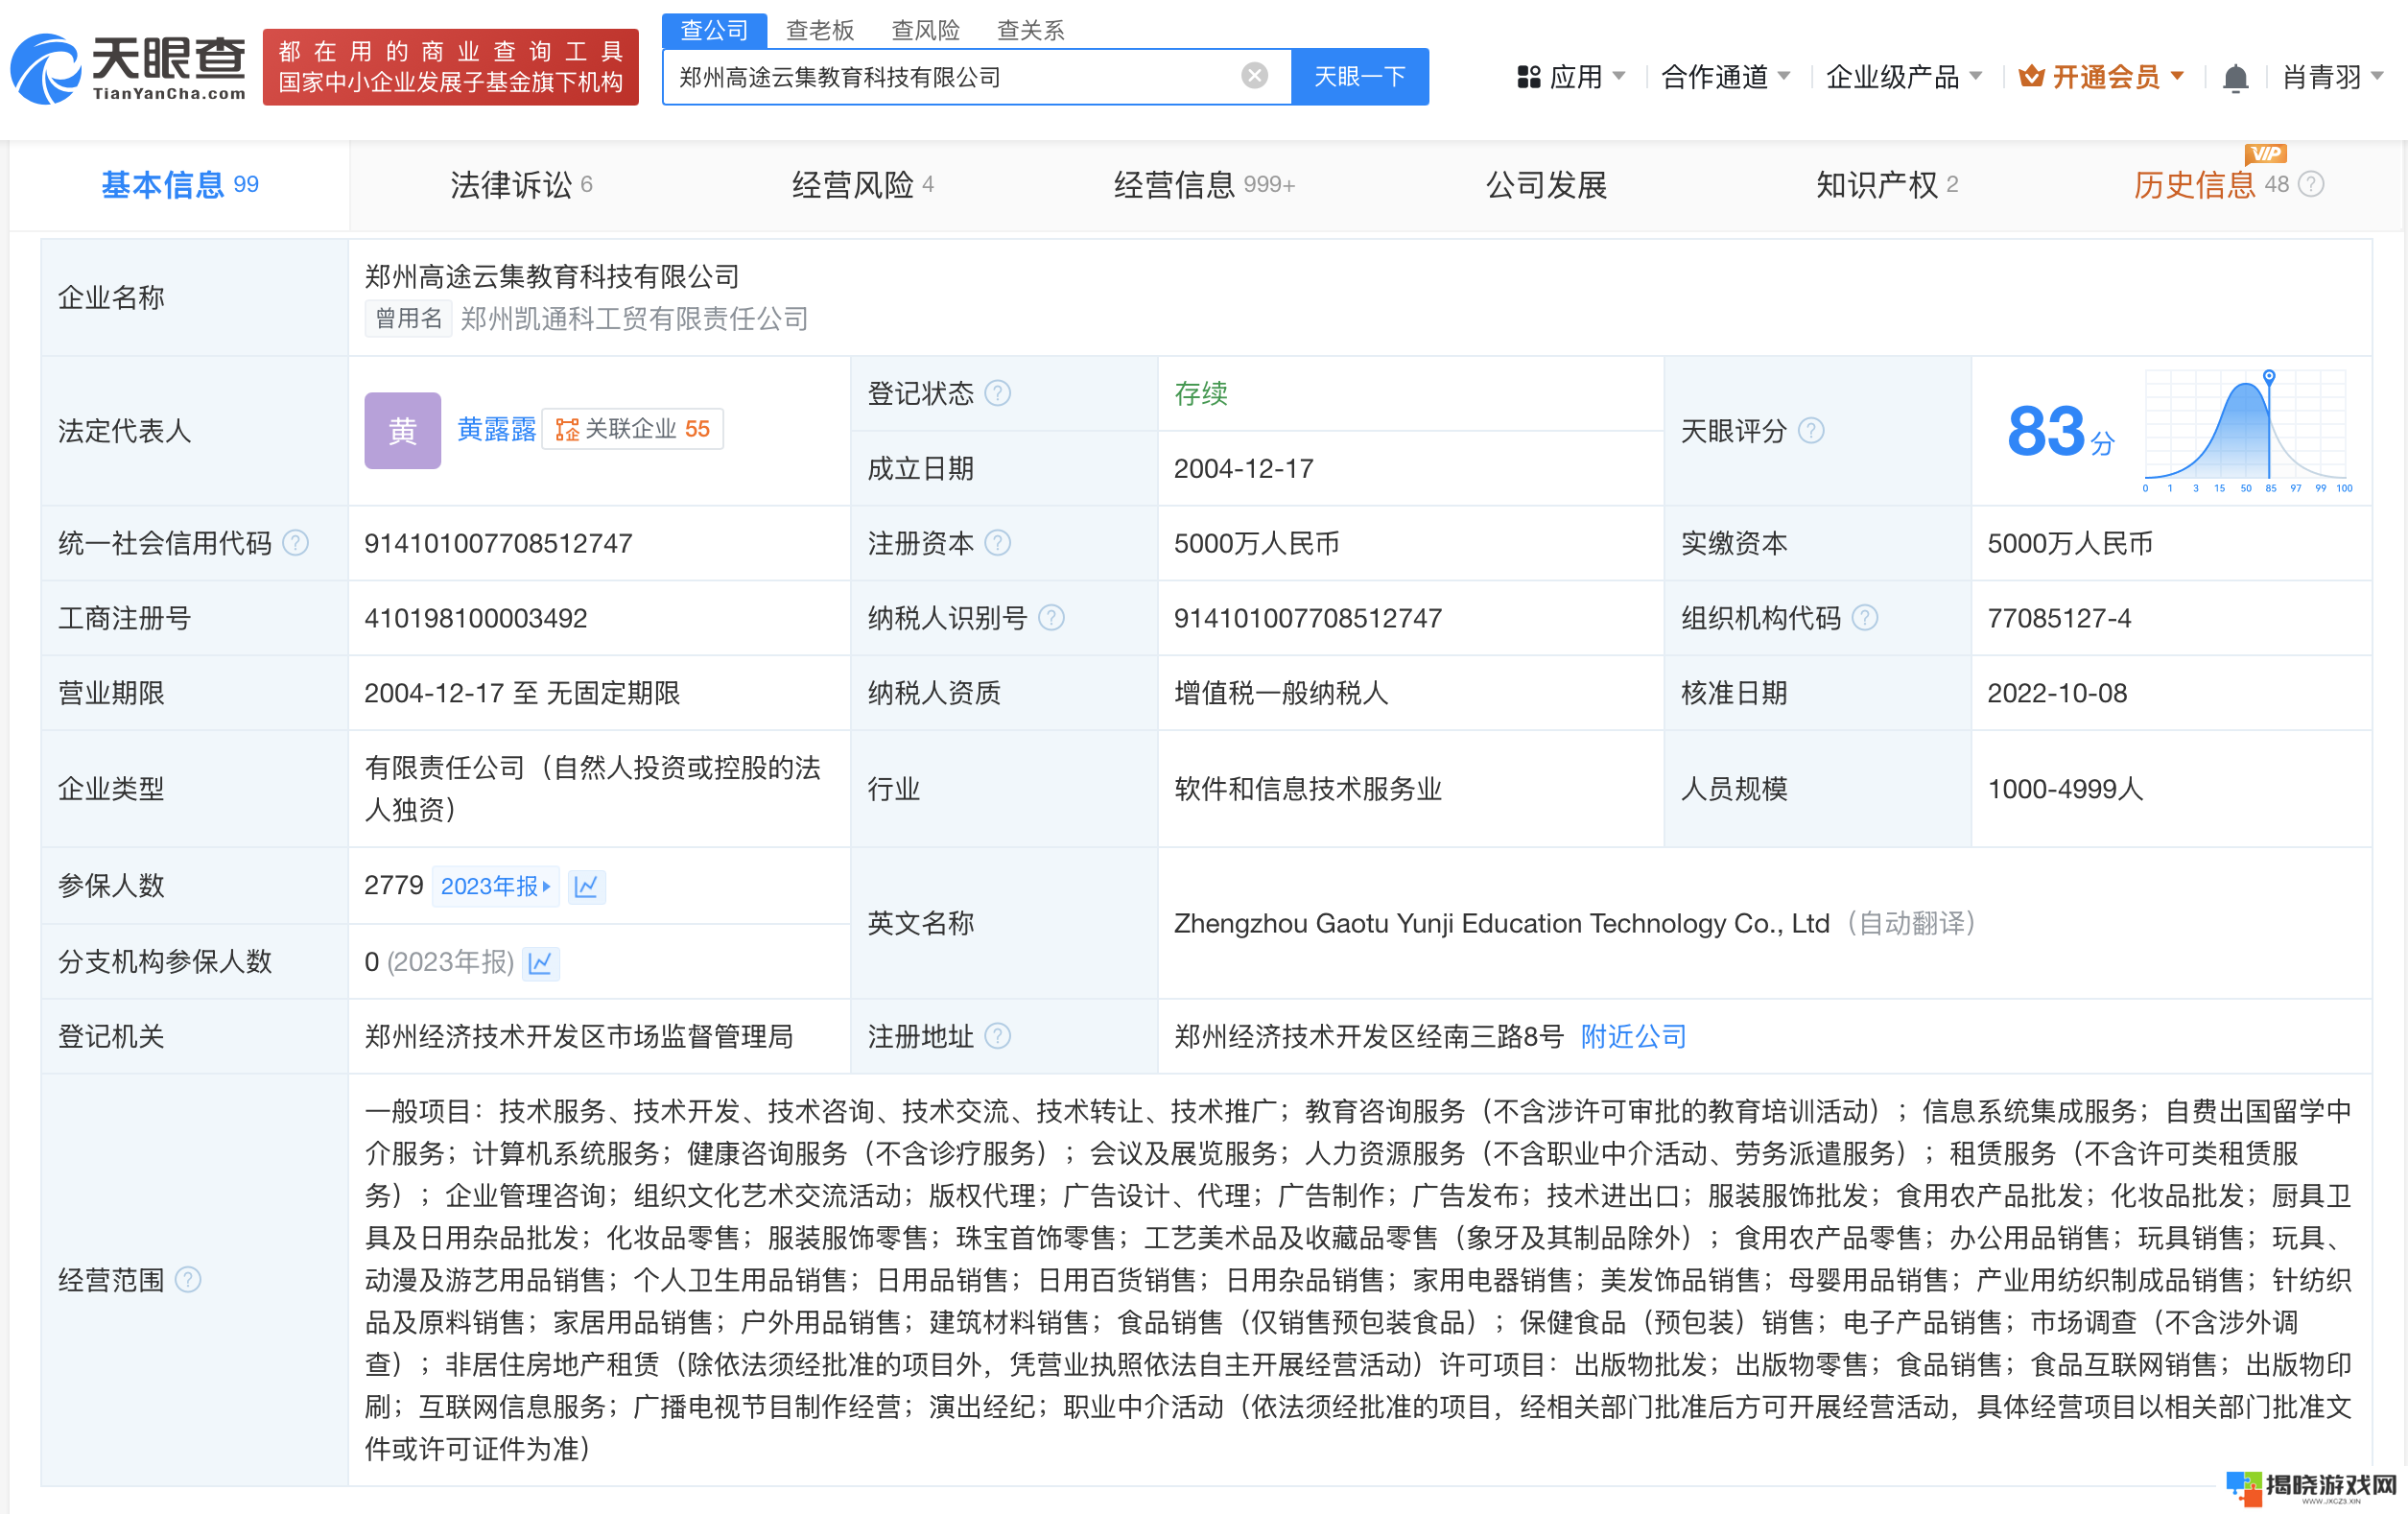This screenshot has width=2408, height=1514.
Task: Switch to the 公司发展 tab
Action: (1546, 185)
